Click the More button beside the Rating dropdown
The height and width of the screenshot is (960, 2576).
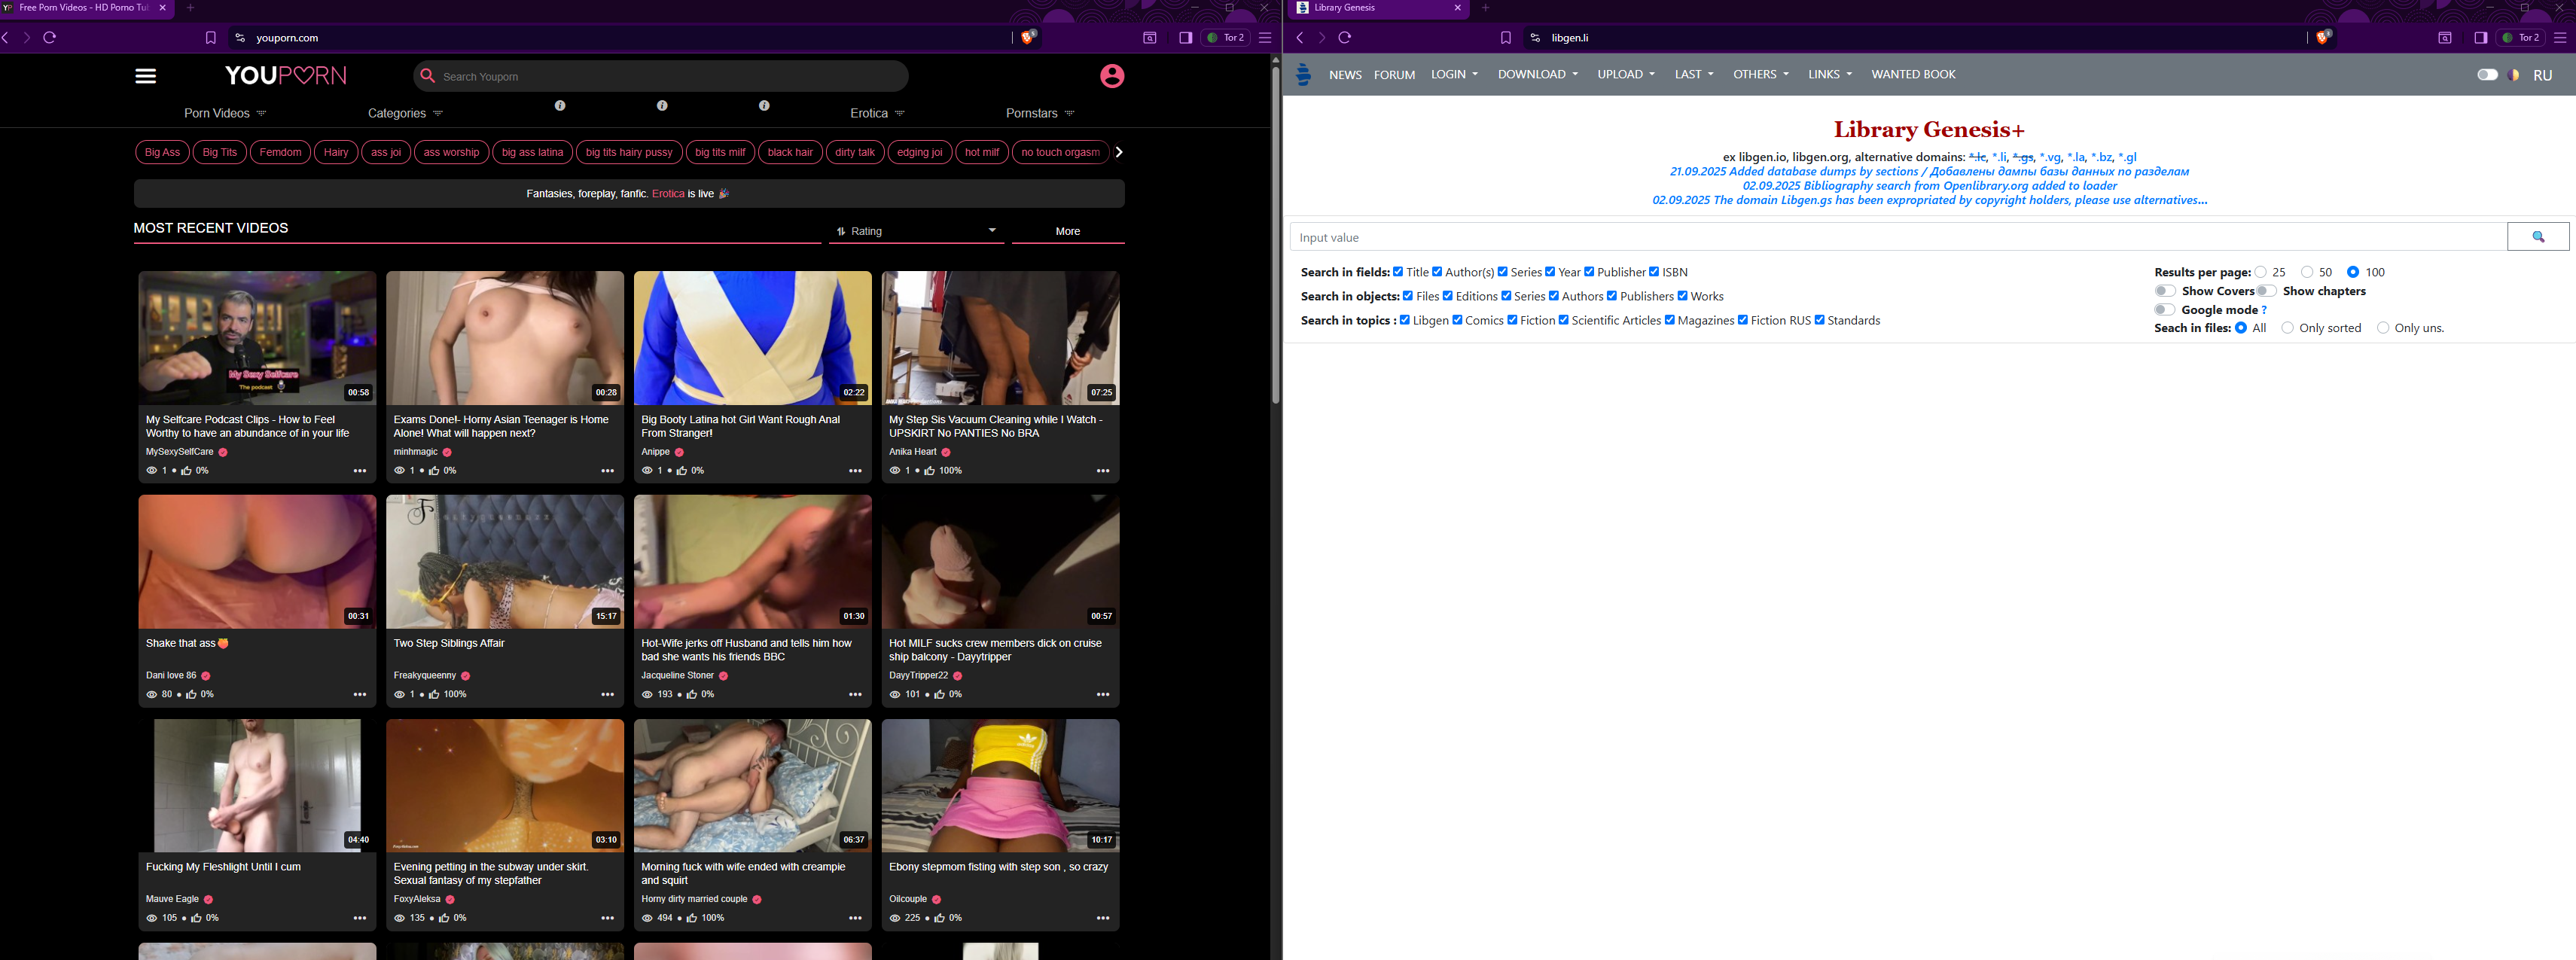(x=1067, y=231)
